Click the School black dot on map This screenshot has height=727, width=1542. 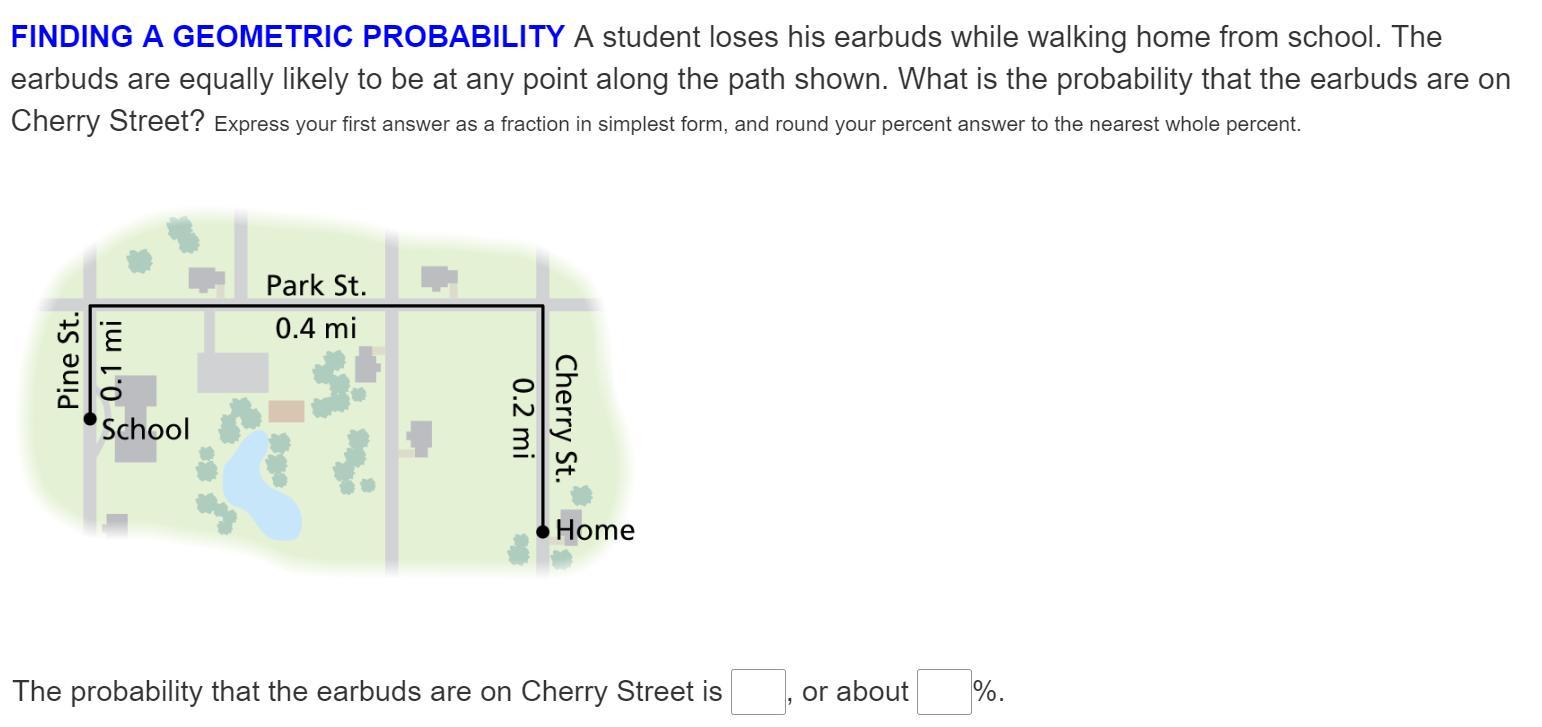point(90,420)
